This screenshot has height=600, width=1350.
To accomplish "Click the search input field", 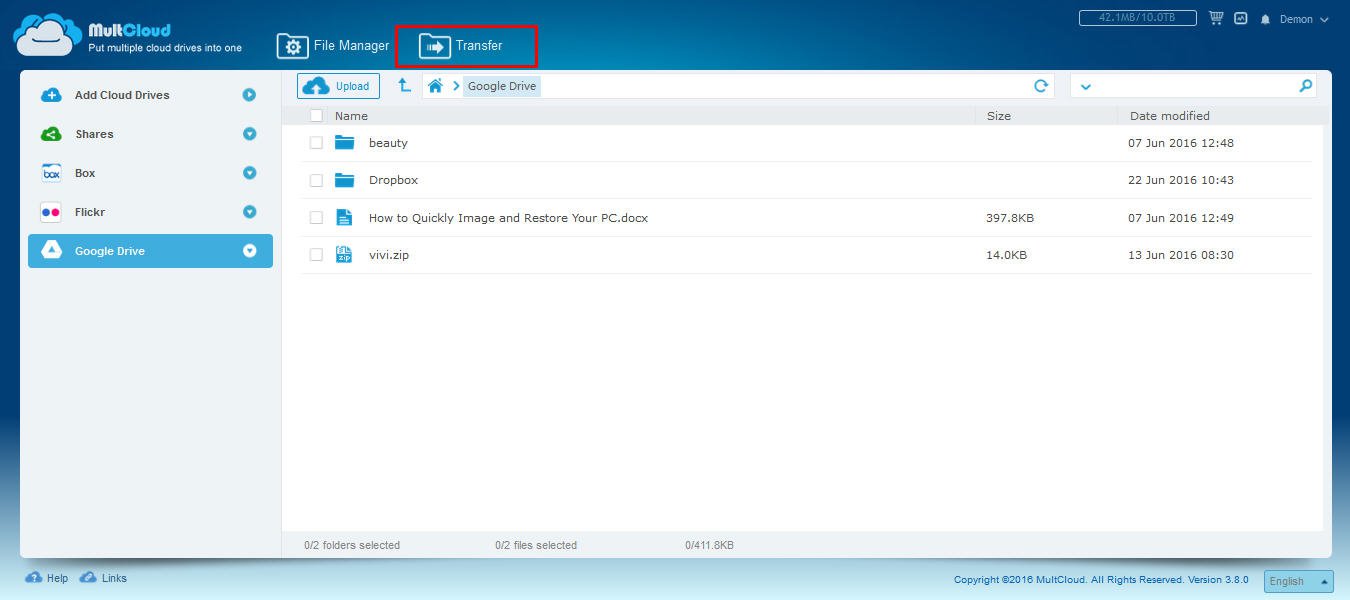I will click(1195, 86).
